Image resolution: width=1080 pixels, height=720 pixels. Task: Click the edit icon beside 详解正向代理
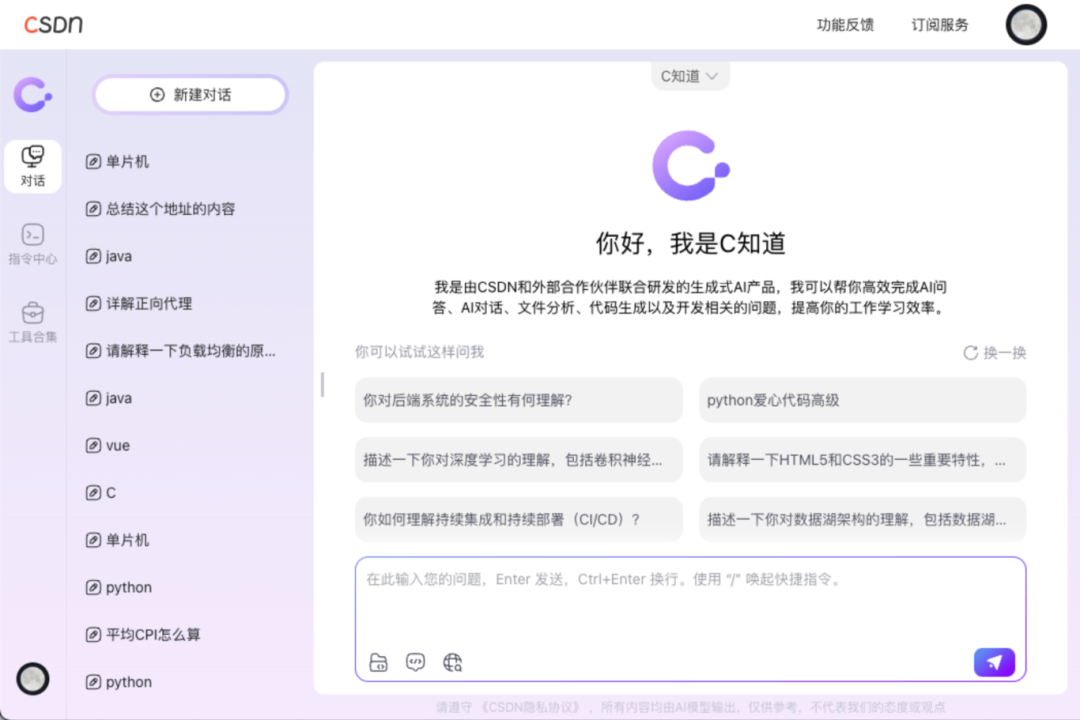click(x=93, y=303)
